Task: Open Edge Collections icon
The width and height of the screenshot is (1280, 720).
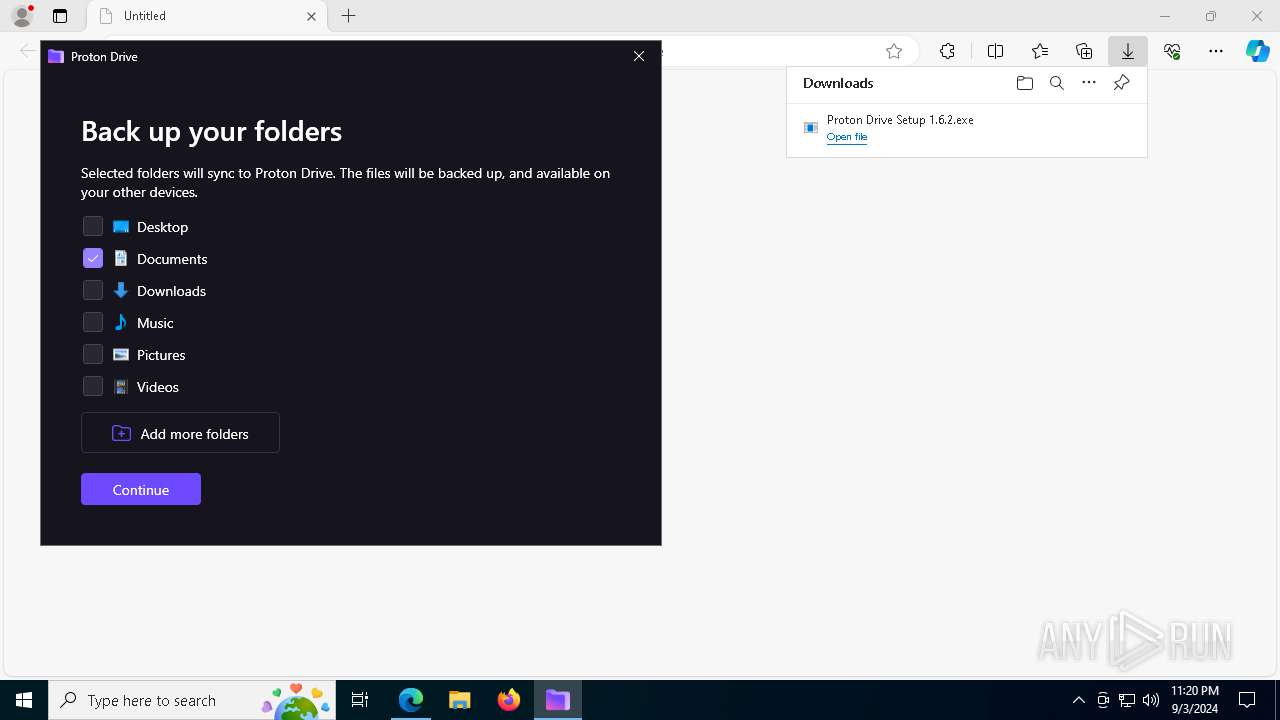Action: point(1084,51)
